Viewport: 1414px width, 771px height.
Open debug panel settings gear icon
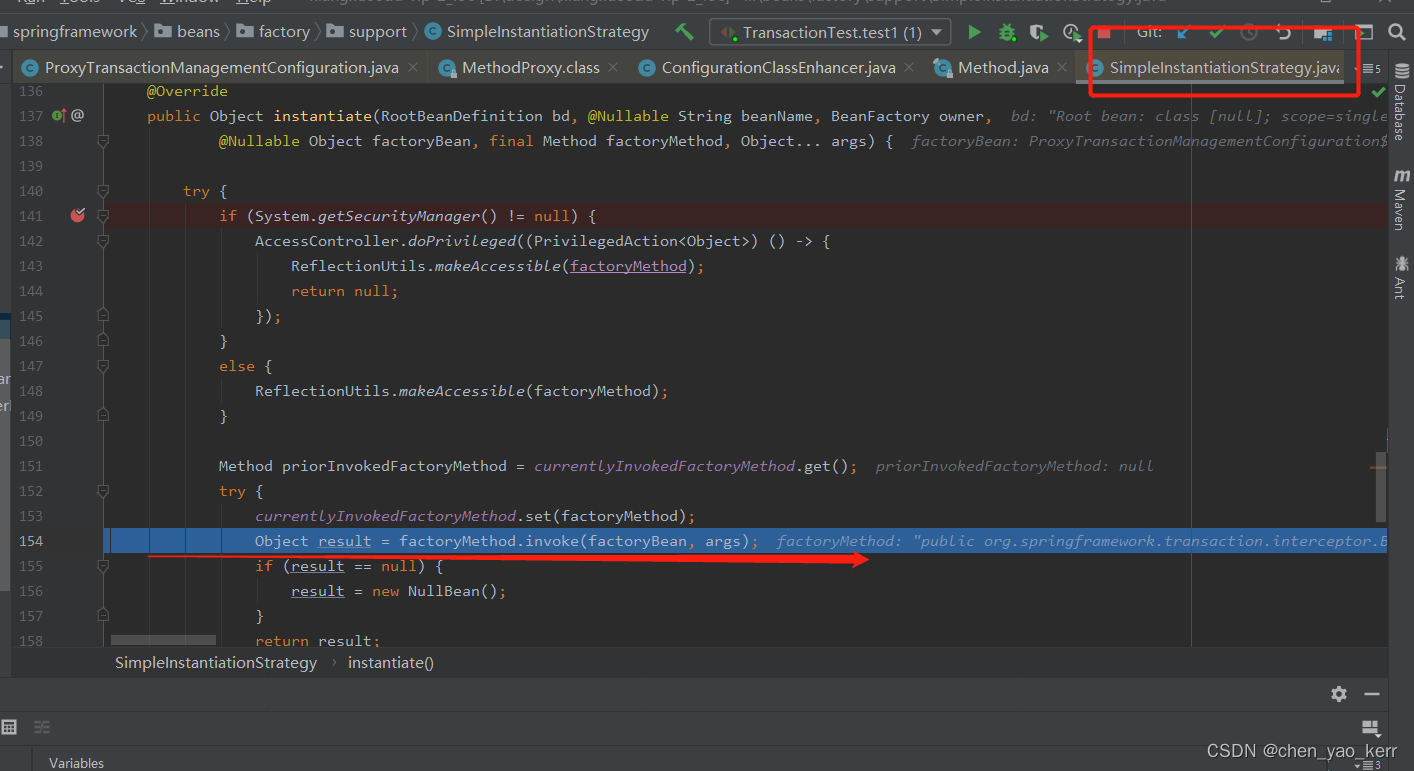1339,694
